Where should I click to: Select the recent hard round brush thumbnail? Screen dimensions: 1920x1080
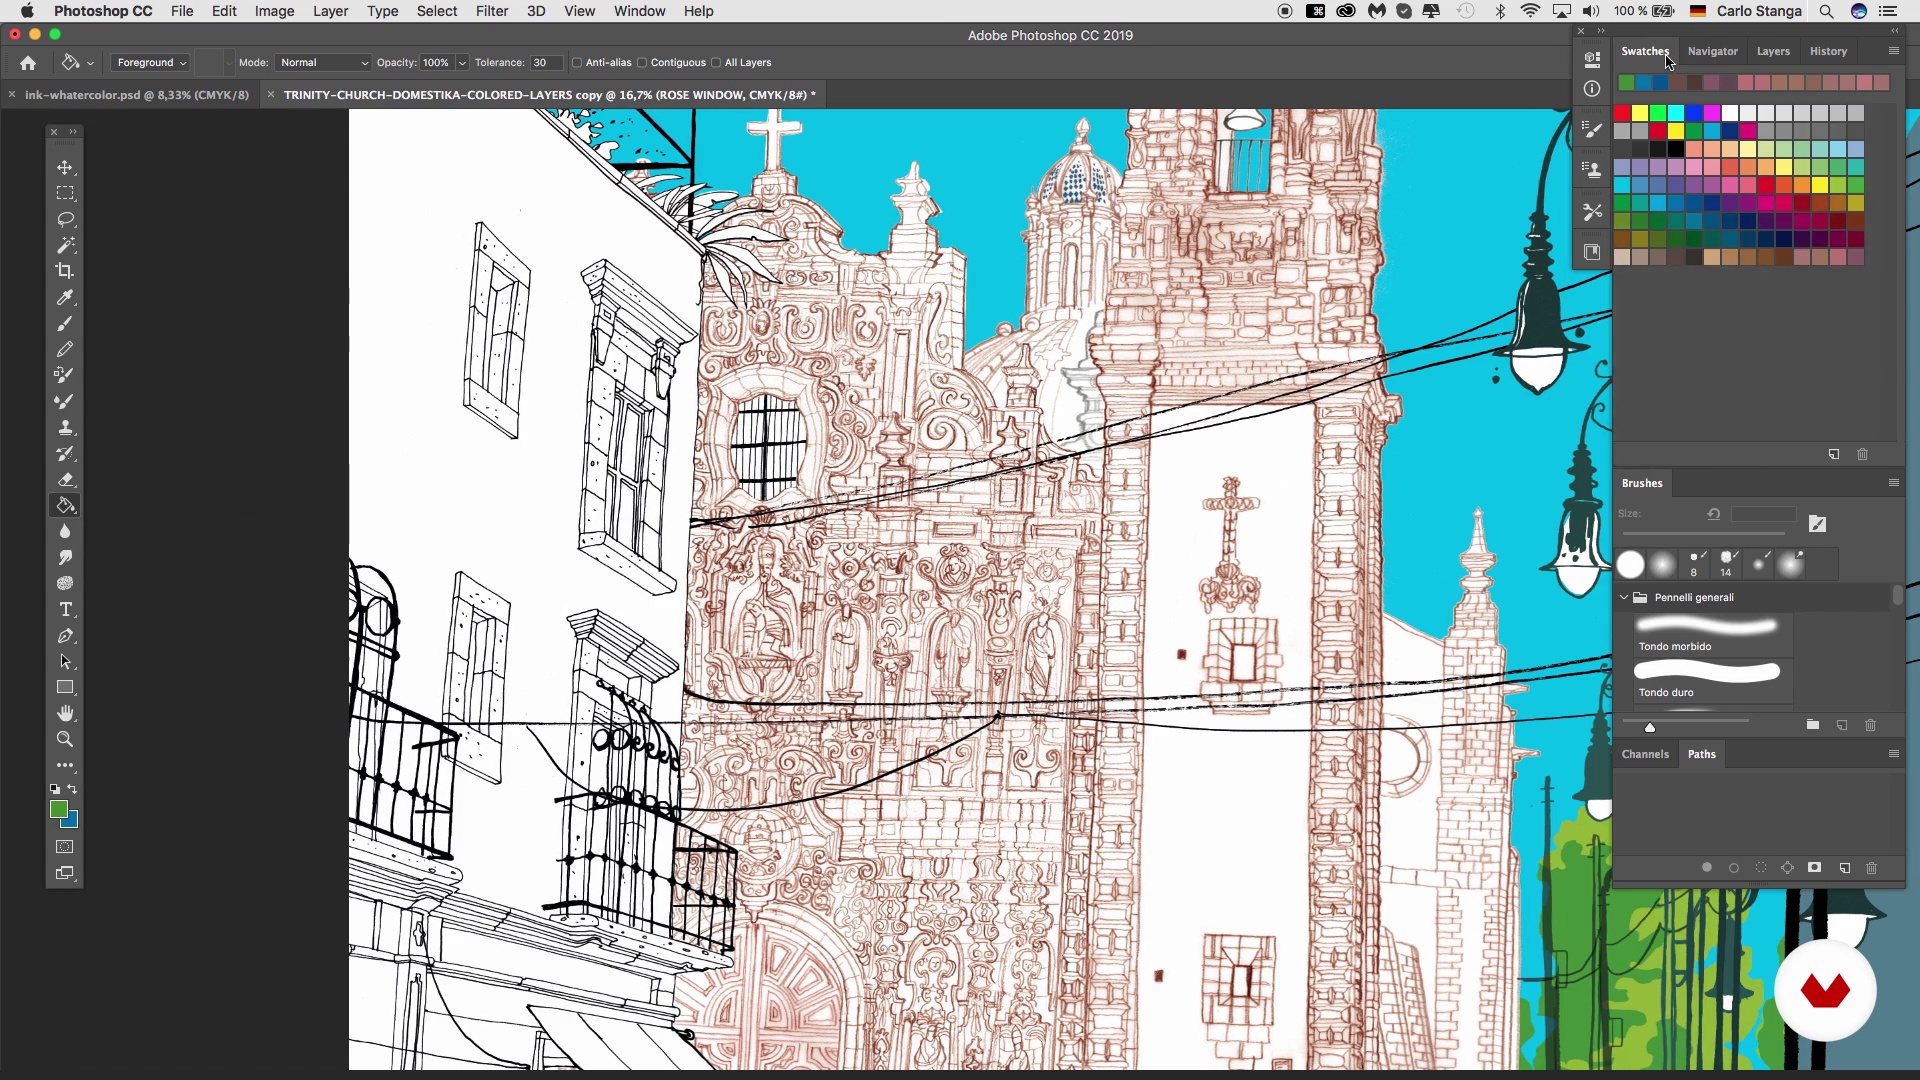point(1630,565)
